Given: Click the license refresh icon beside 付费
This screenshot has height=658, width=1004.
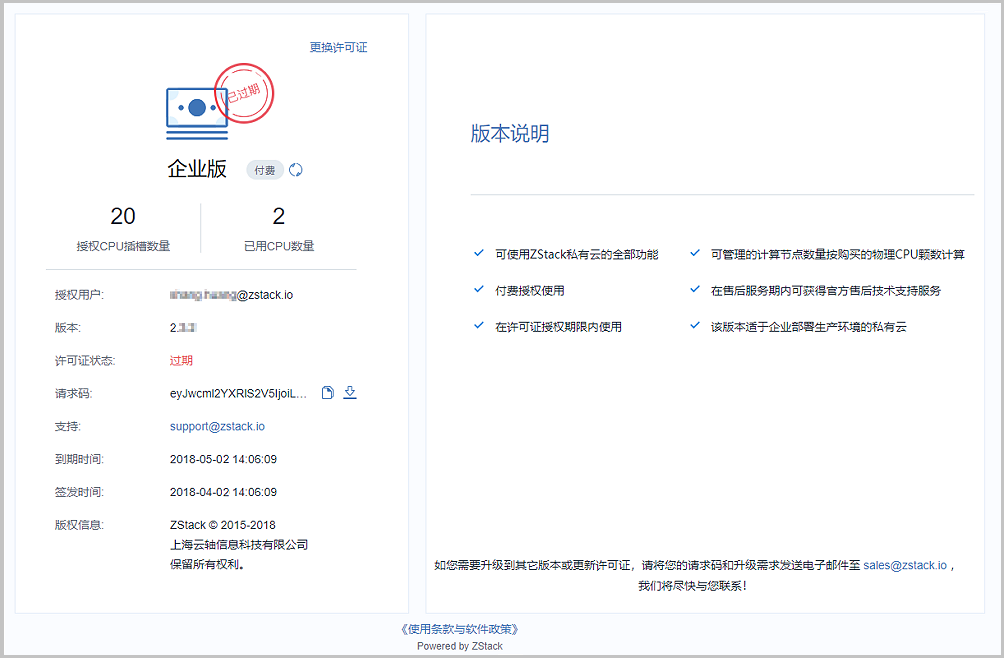Looking at the screenshot, I should click(295, 170).
